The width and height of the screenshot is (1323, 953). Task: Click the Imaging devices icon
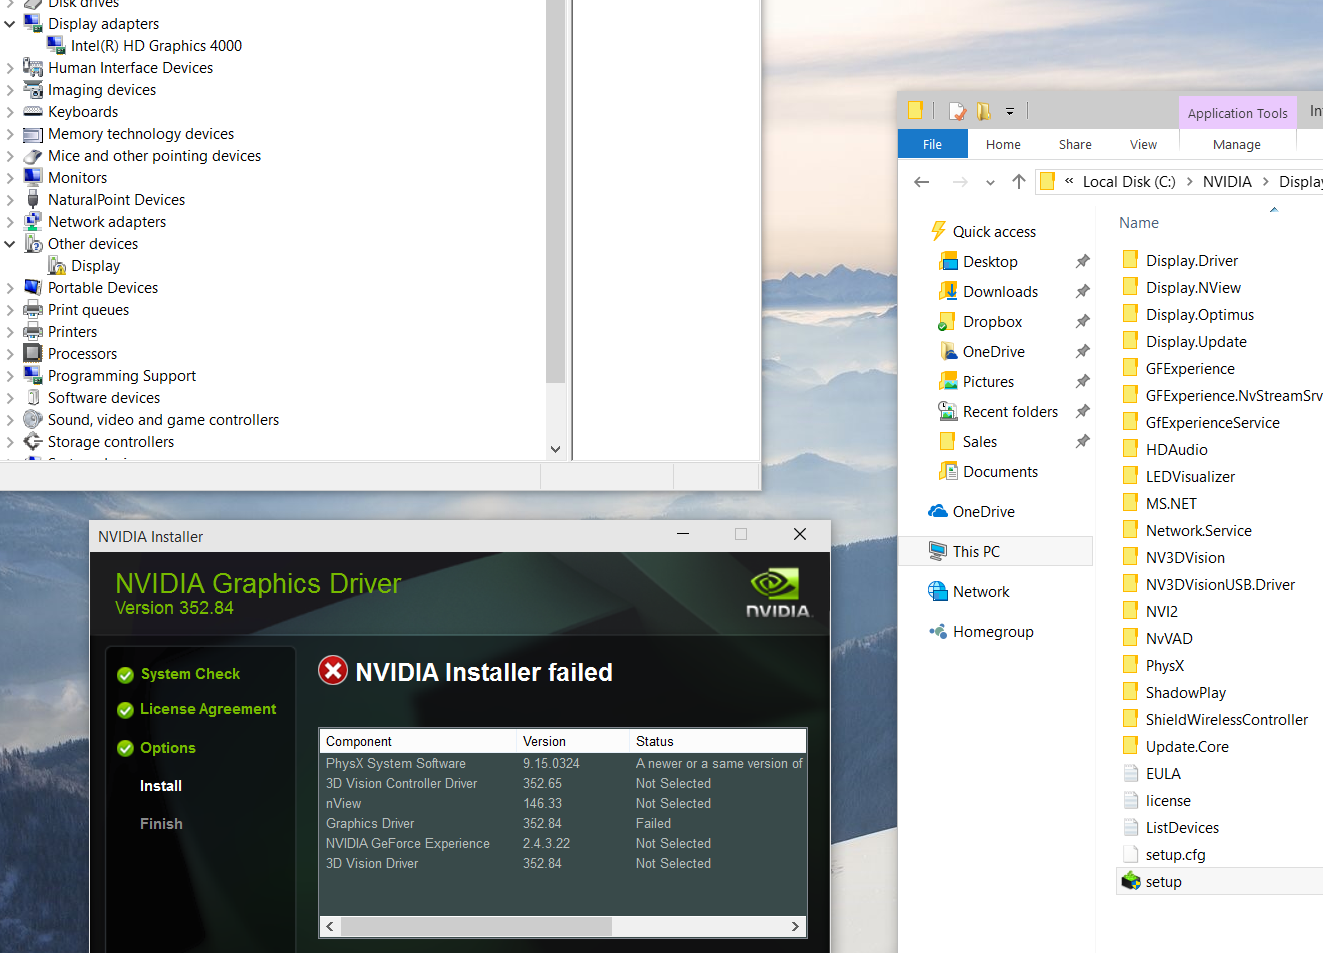click(x=33, y=89)
